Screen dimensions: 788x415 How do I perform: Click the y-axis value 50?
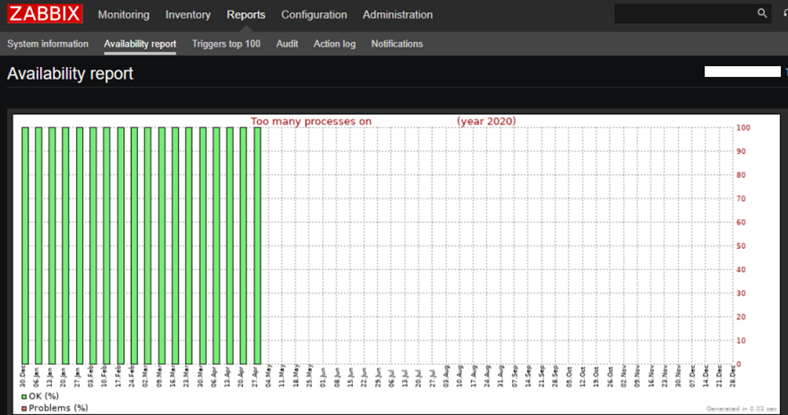click(741, 246)
